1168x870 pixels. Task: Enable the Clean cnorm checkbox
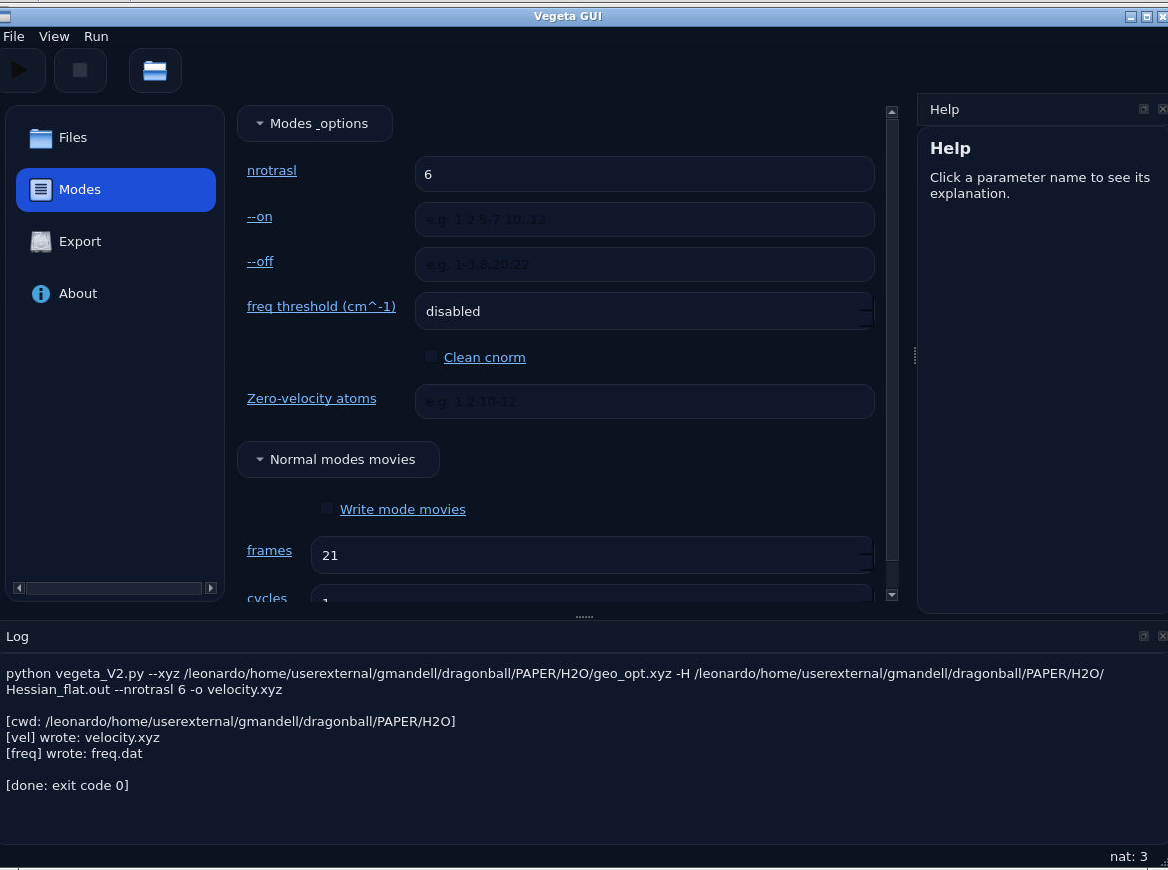pos(431,357)
